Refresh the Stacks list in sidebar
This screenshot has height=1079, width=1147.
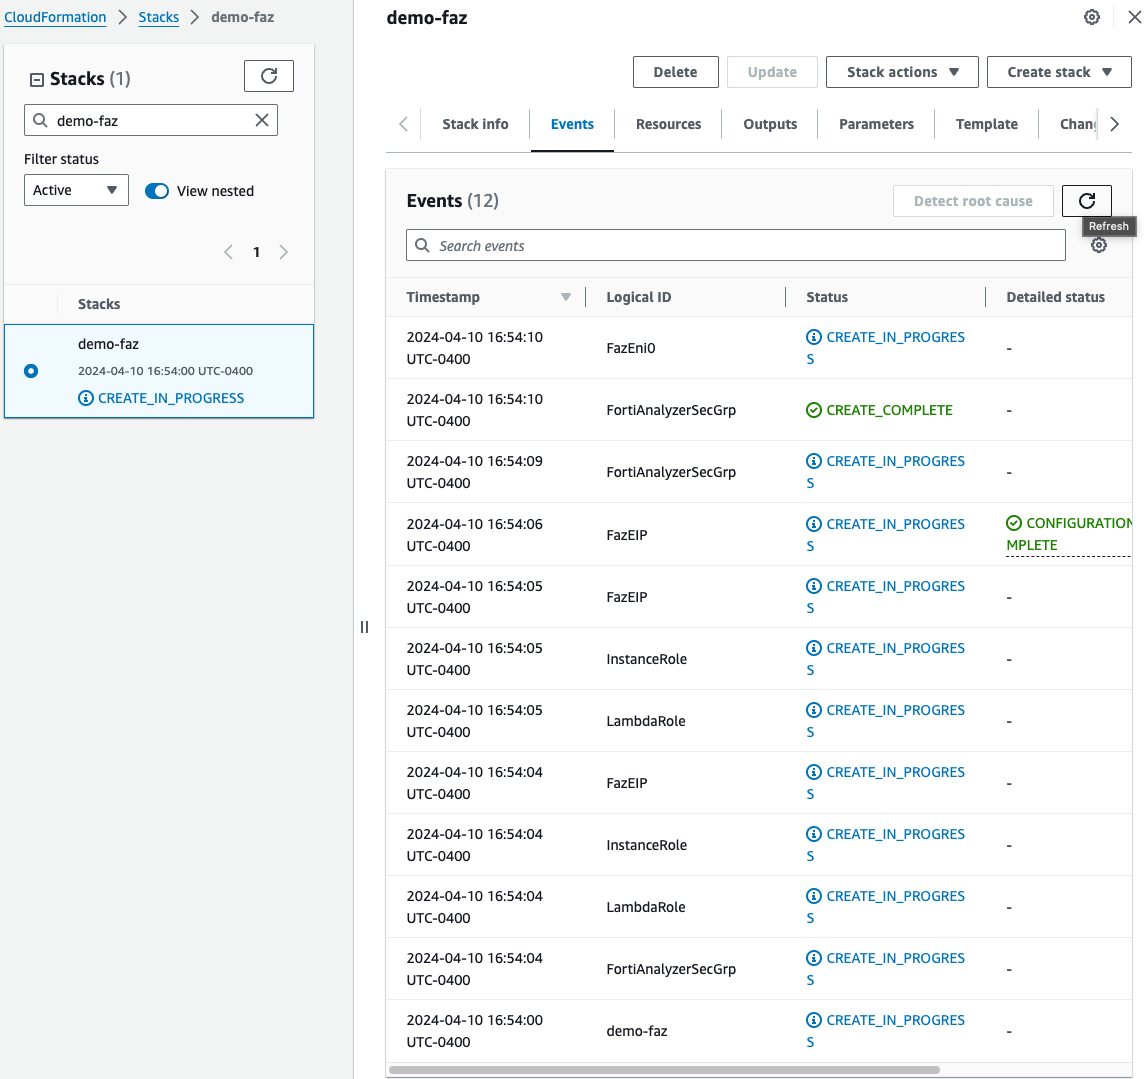[268, 76]
